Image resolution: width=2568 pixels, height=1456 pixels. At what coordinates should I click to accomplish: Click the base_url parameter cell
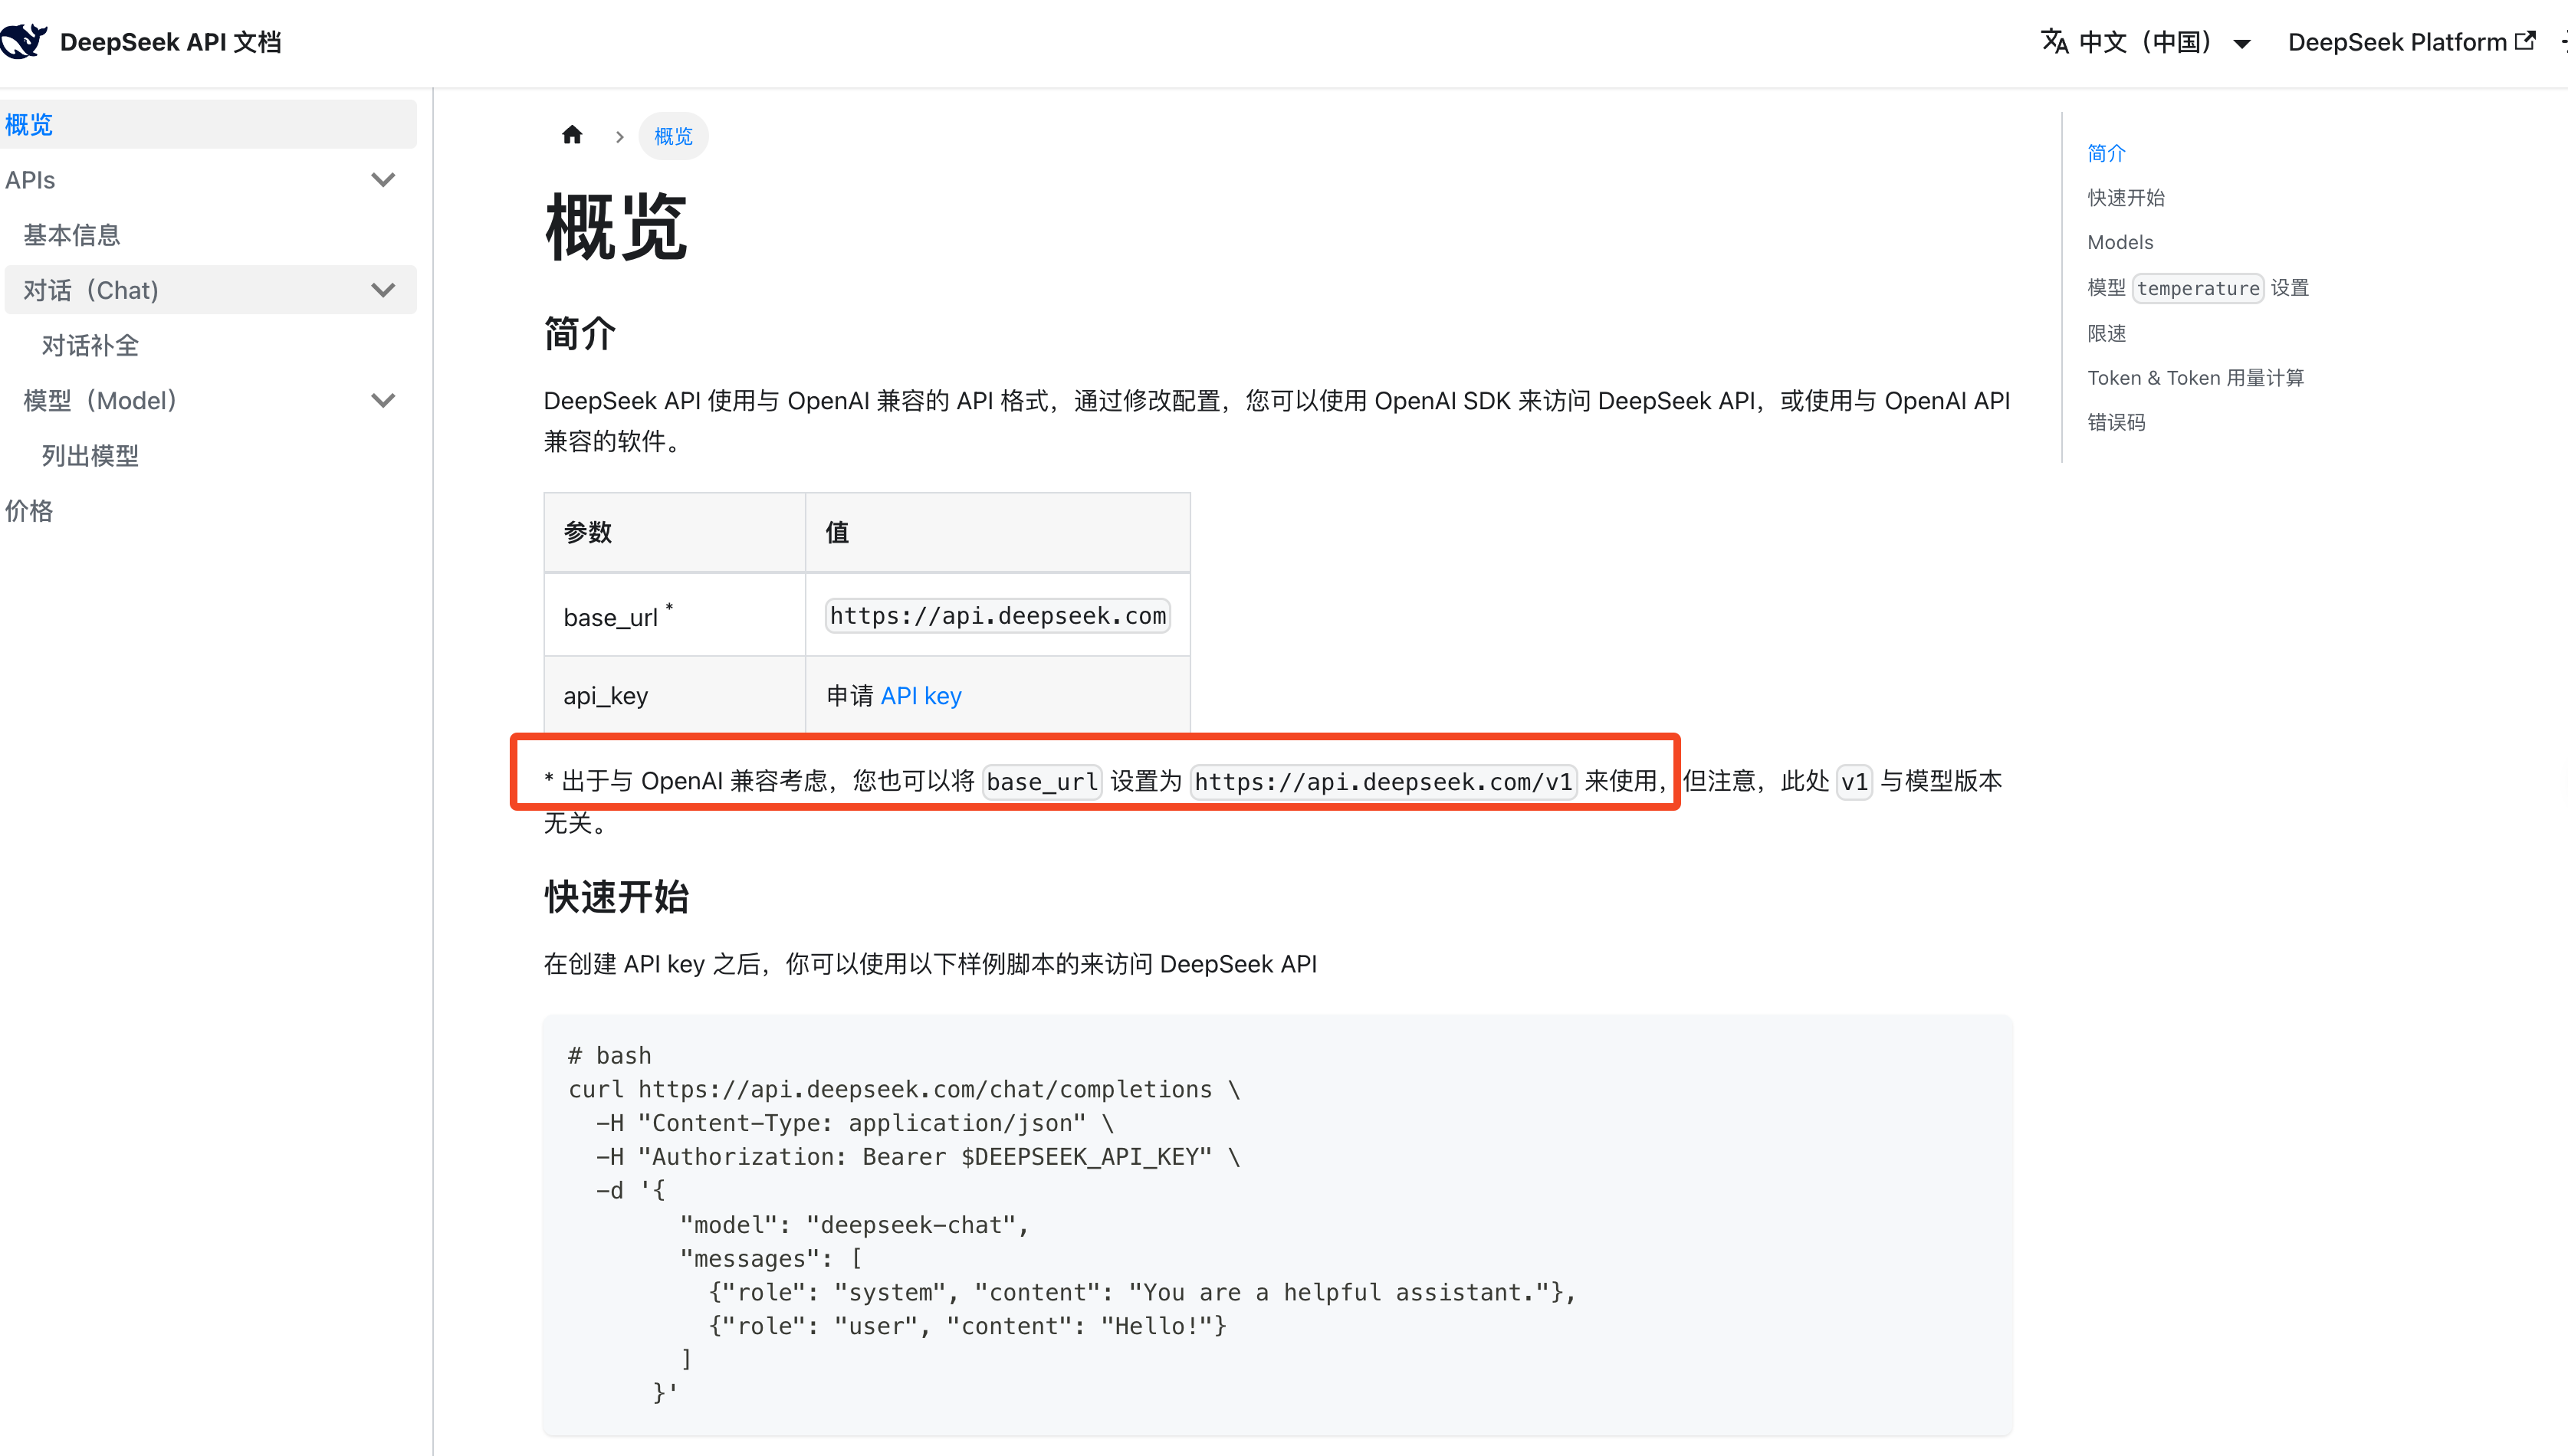(x=674, y=615)
